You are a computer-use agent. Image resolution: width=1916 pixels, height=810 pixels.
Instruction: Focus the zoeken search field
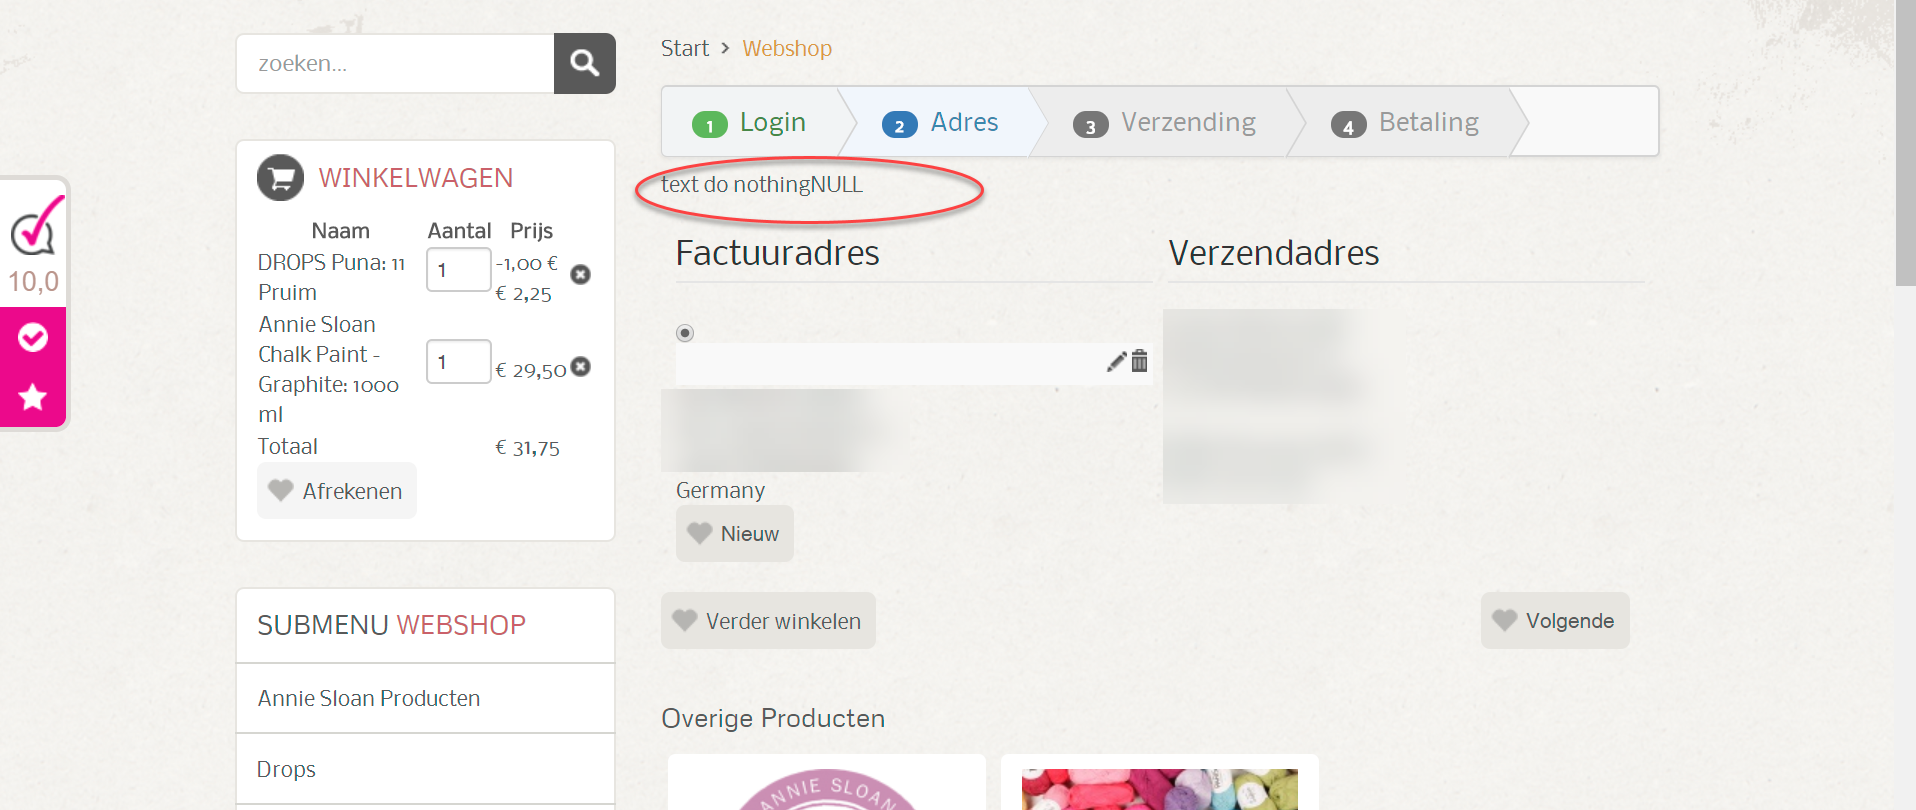pyautogui.click(x=396, y=63)
